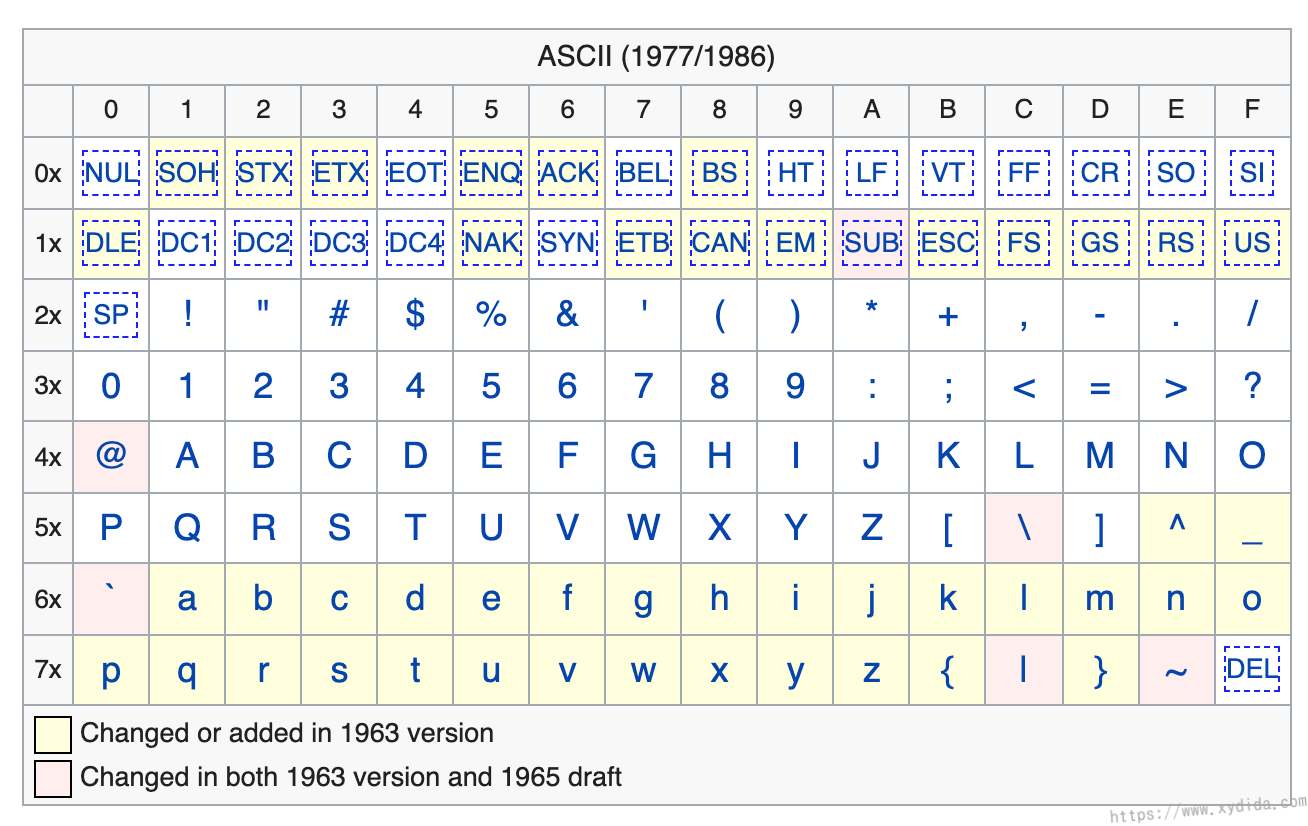The image size is (1308, 826).
Task: Click the row header 0x
Action: (x=48, y=173)
